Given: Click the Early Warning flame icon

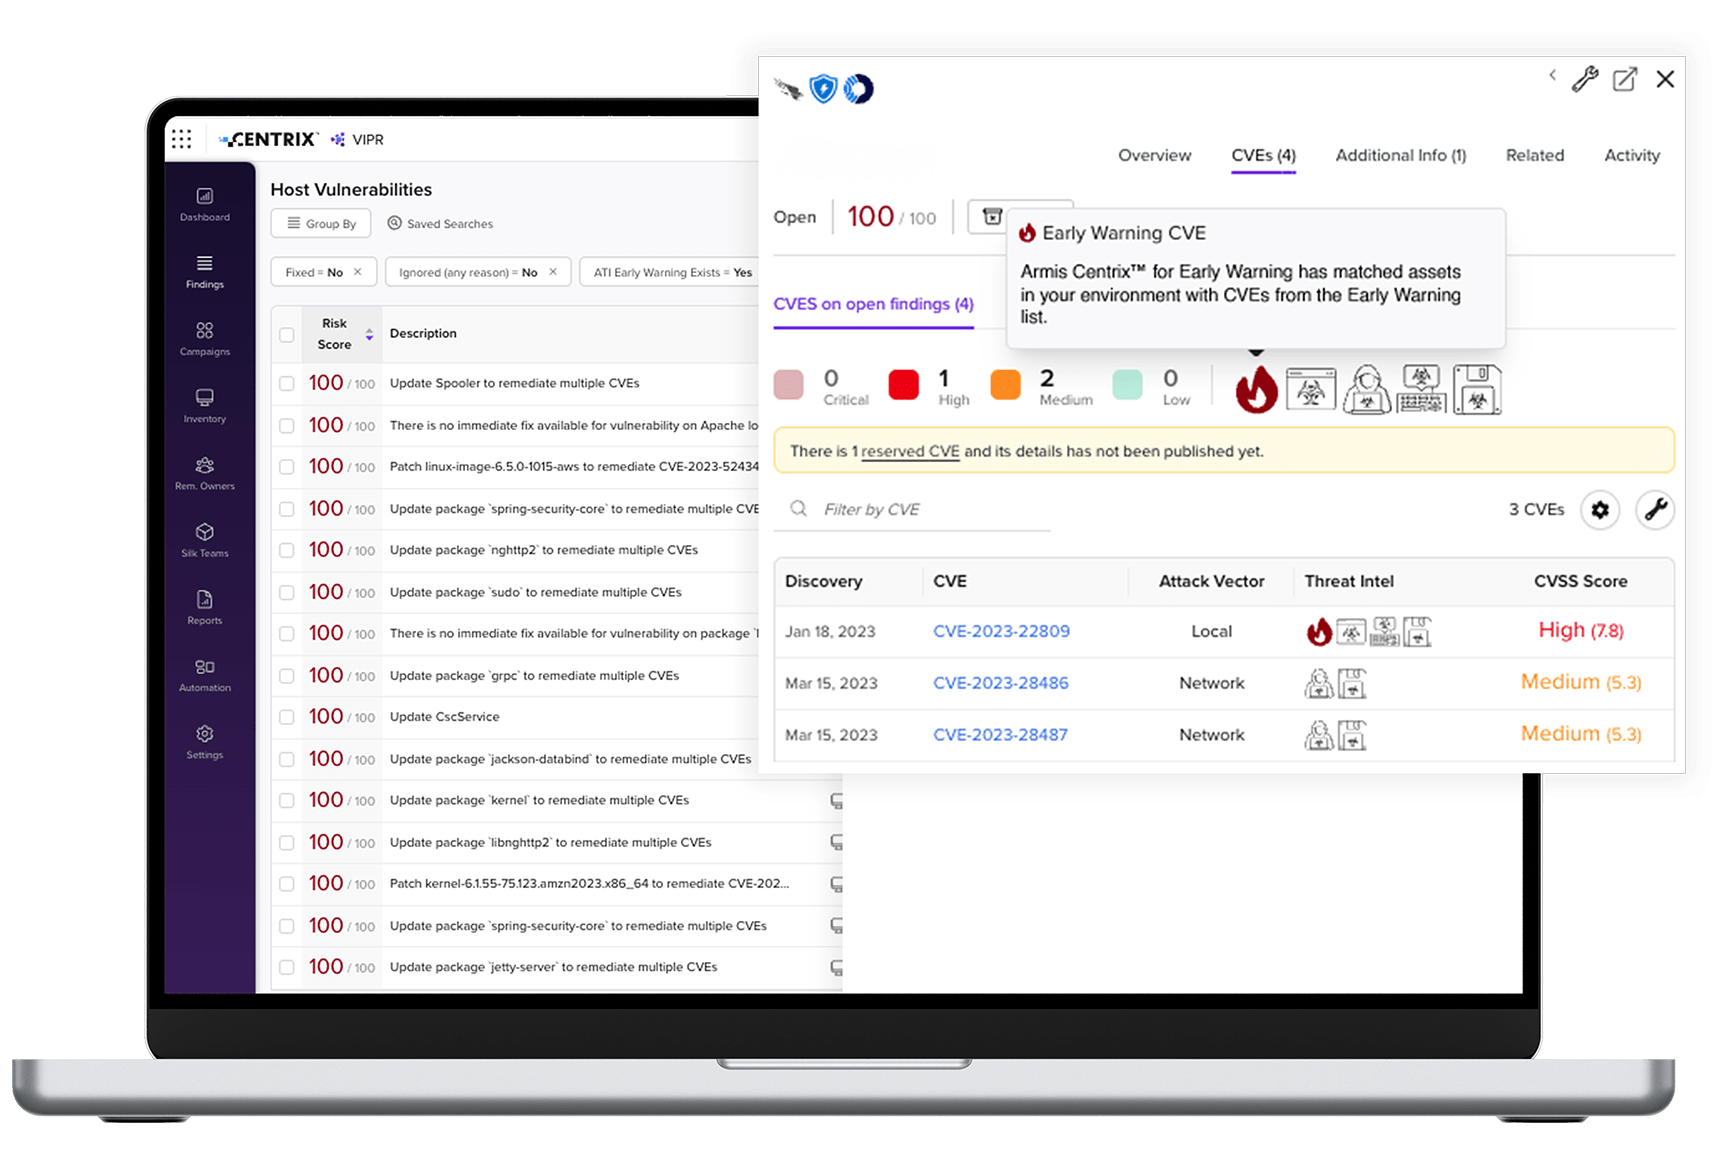Looking at the screenshot, I should (x=1256, y=390).
